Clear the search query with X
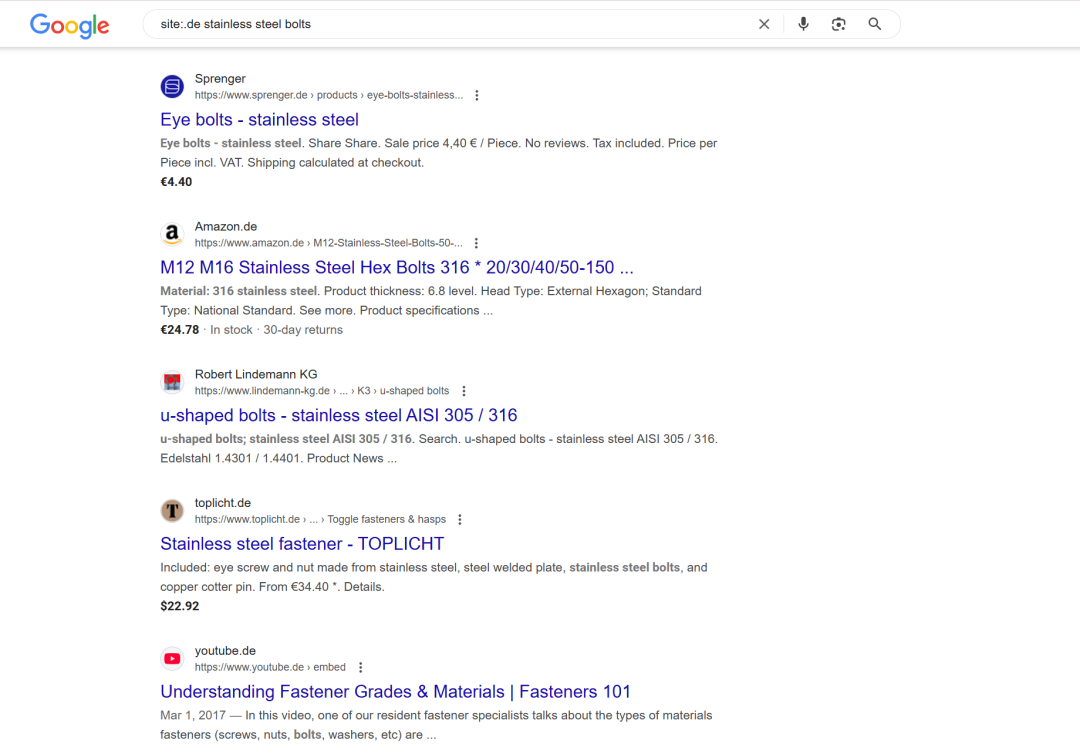 pos(764,24)
